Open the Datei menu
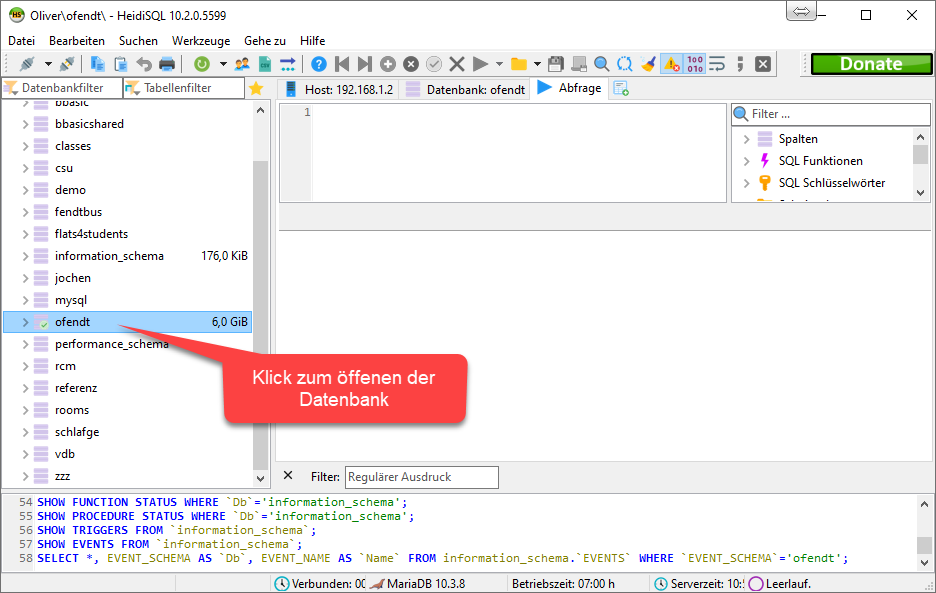 coord(21,41)
